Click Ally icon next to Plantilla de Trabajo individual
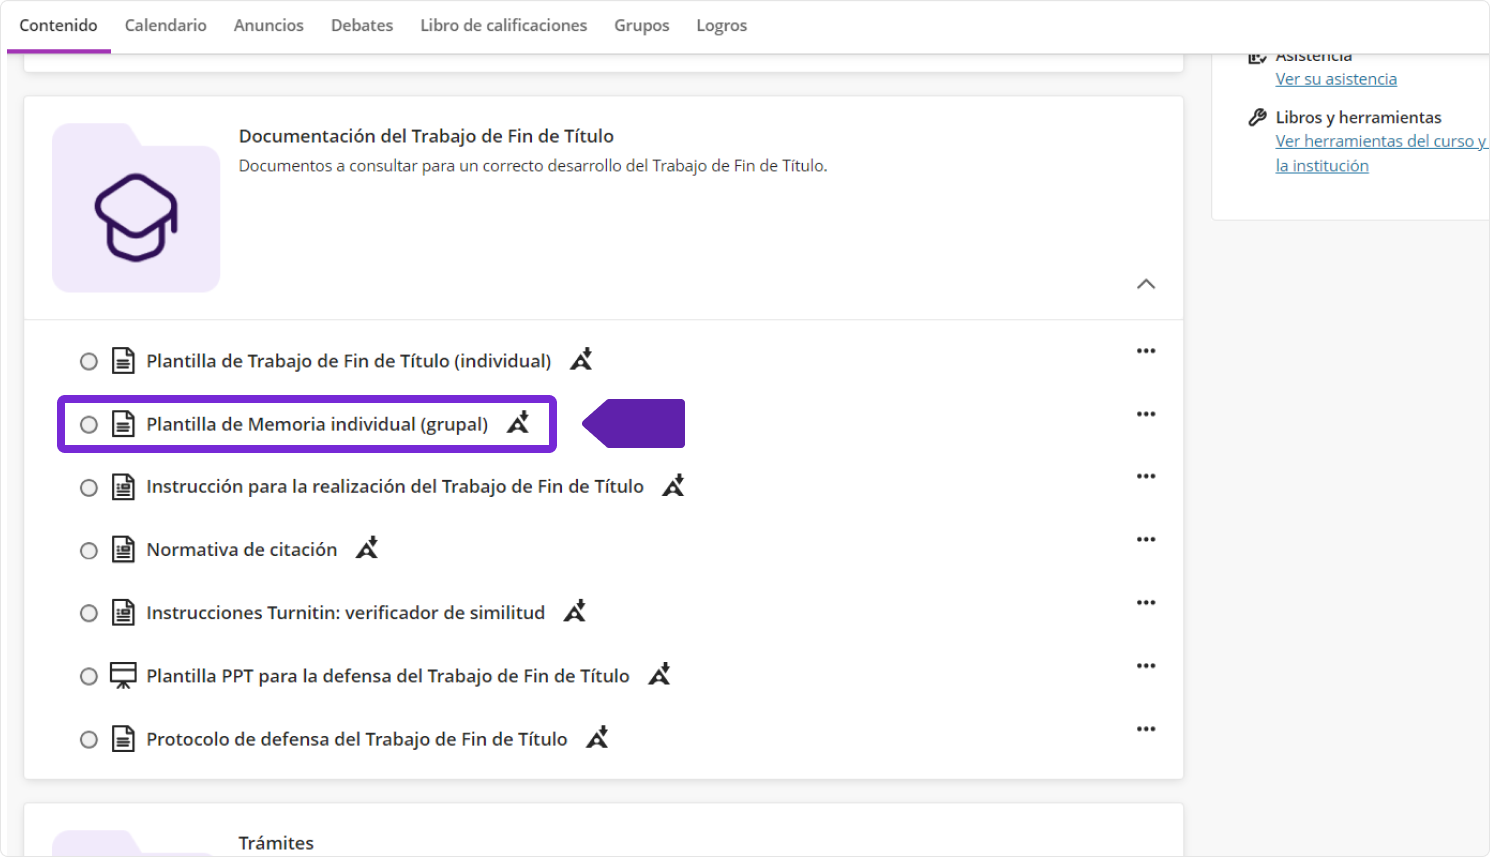Image resolution: width=1490 pixels, height=857 pixels. (x=581, y=360)
